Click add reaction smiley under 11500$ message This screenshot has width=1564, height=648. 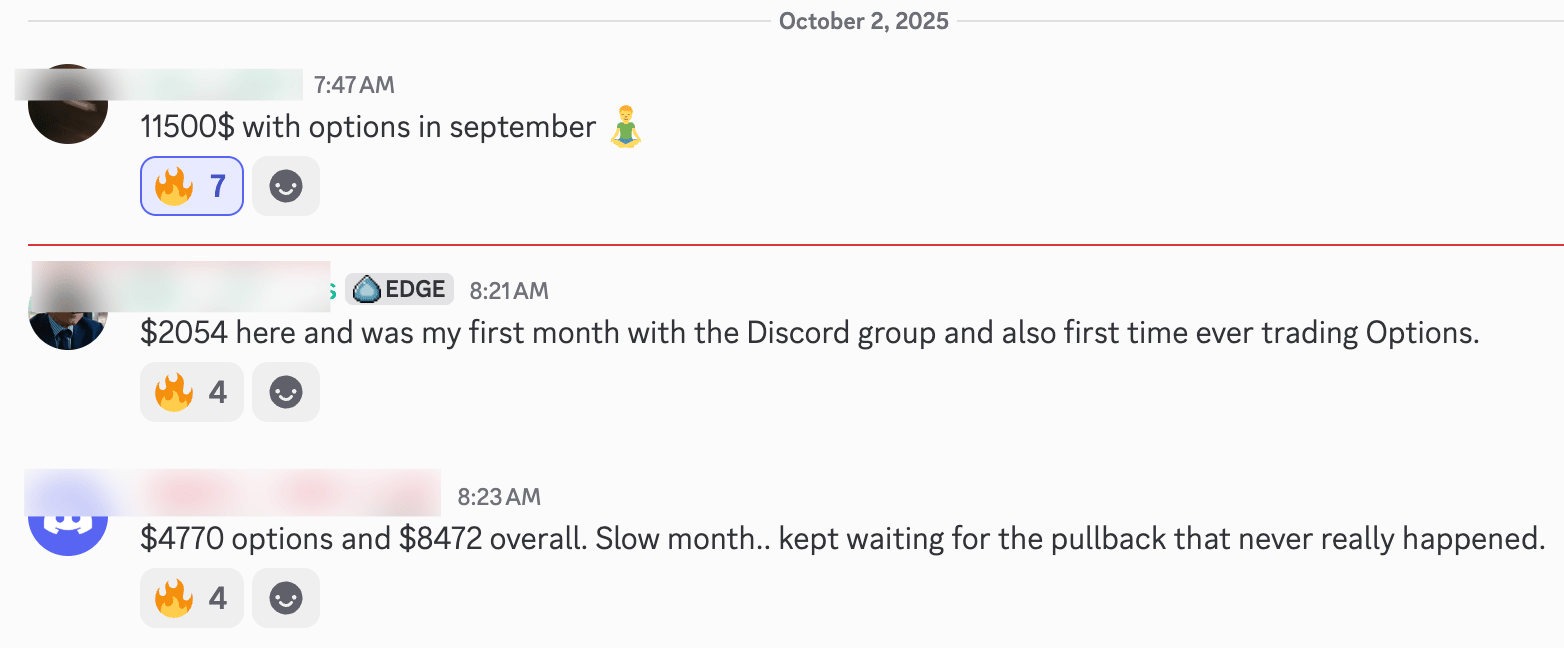coord(286,186)
